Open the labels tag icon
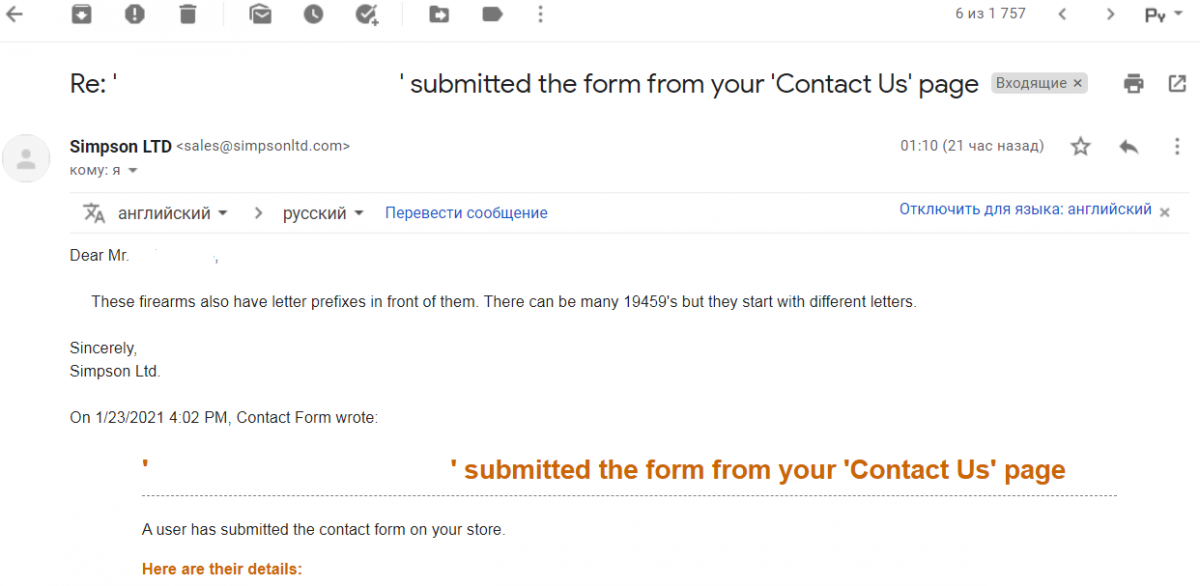Image resolution: width=1200 pixels, height=586 pixels. tap(491, 14)
